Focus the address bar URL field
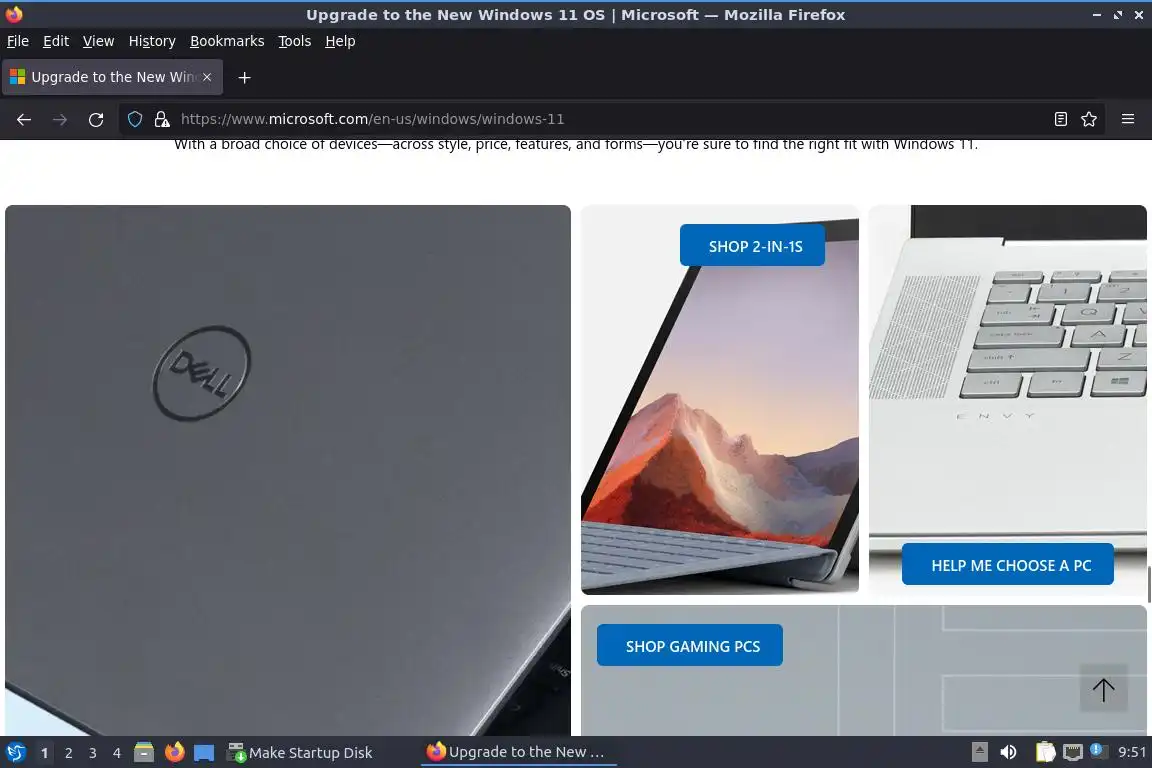The height and width of the screenshot is (768, 1152). [610, 119]
